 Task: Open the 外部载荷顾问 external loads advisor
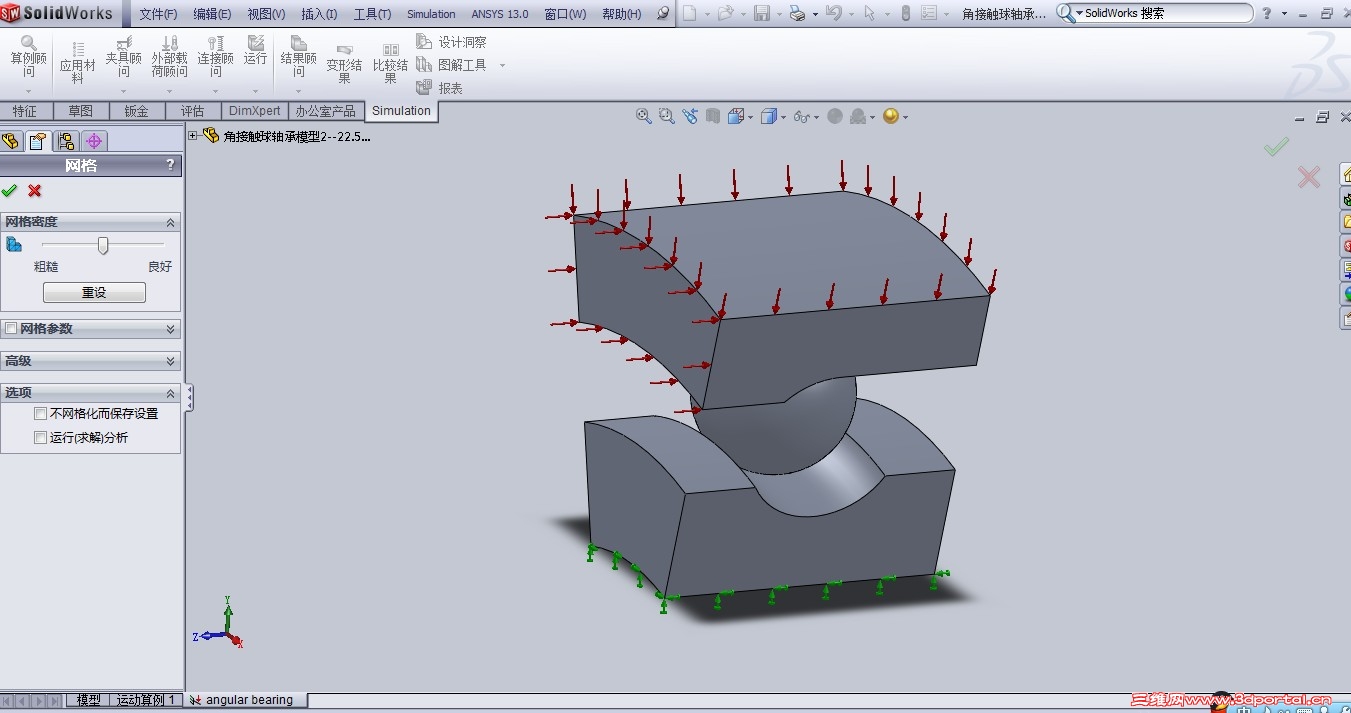pos(170,58)
